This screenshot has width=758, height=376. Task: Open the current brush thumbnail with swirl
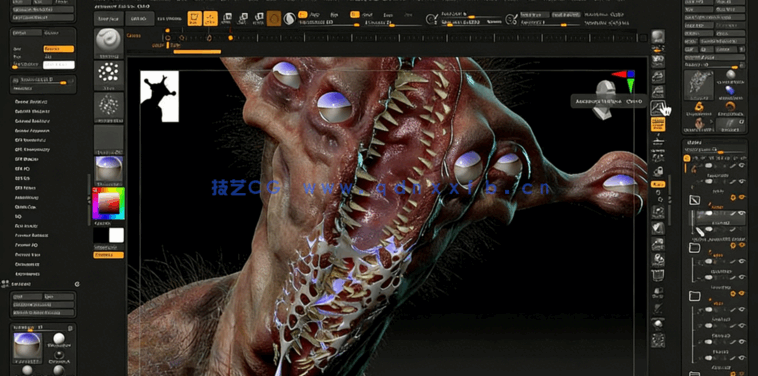pyautogui.click(x=108, y=42)
